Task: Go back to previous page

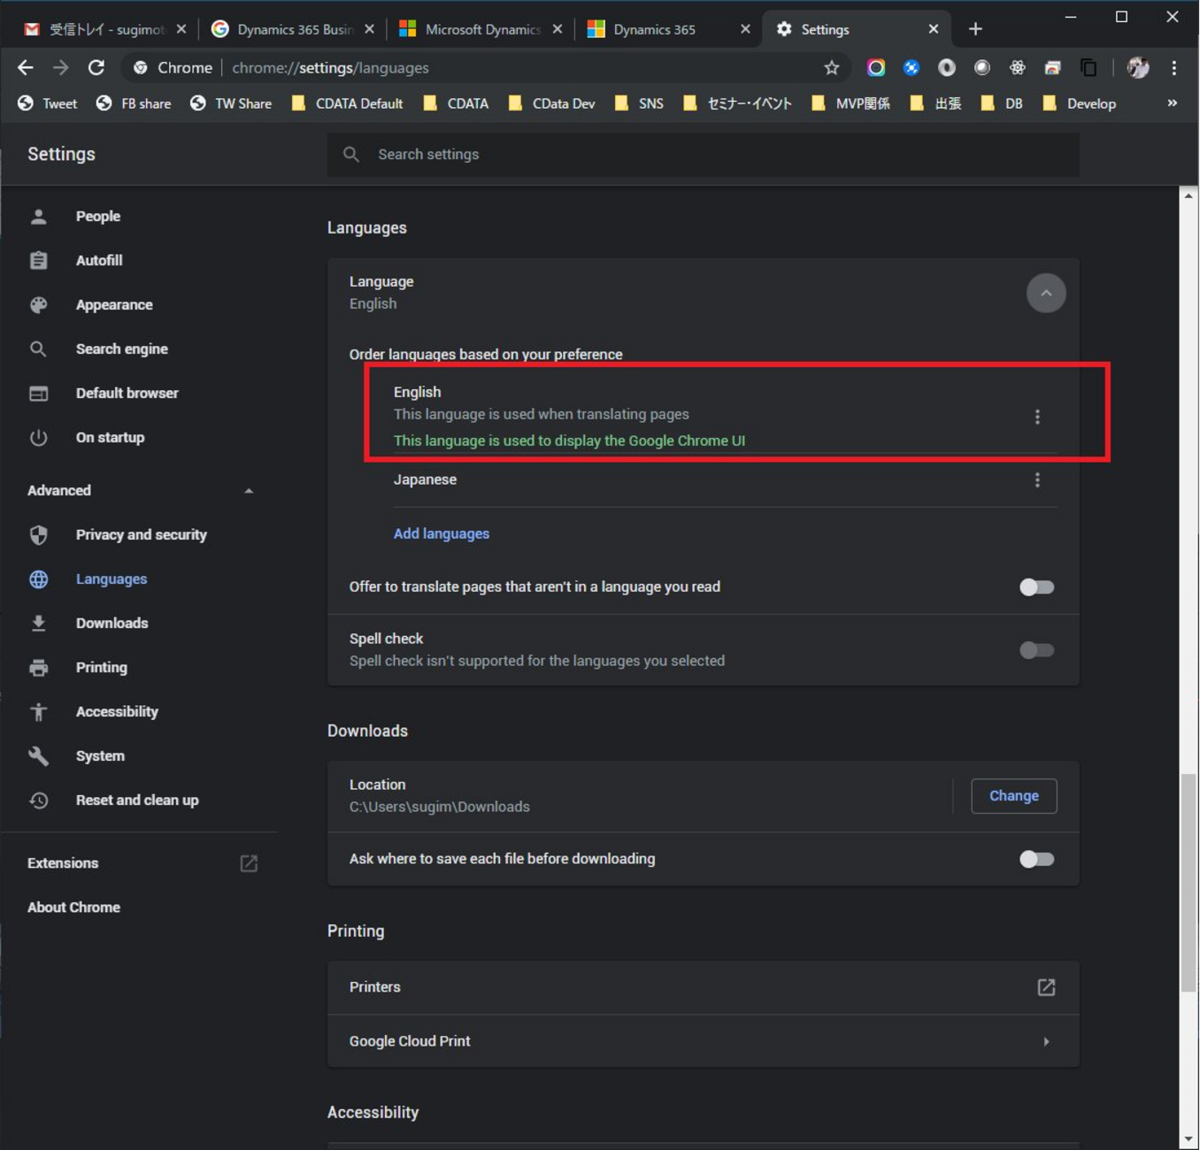Action: point(26,67)
